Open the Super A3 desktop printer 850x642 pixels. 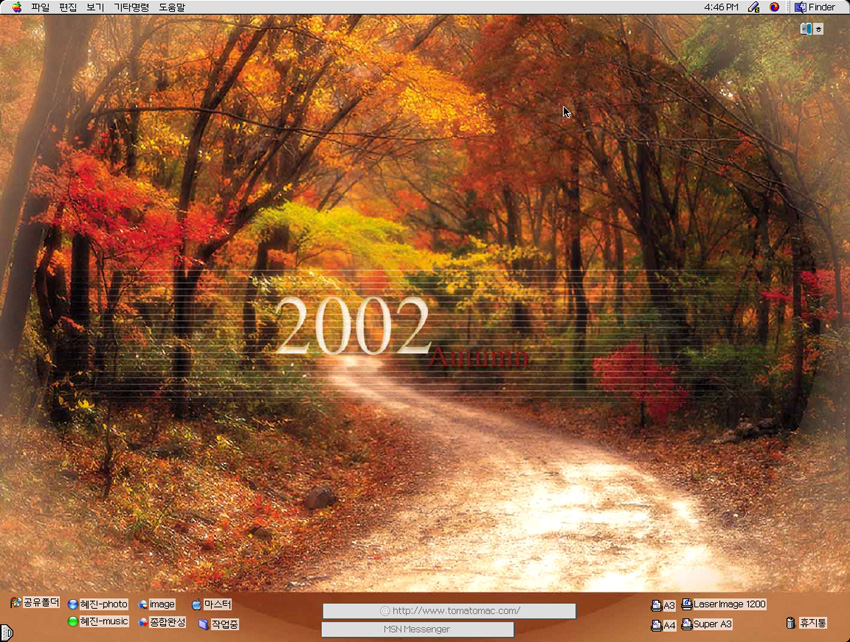coord(687,624)
